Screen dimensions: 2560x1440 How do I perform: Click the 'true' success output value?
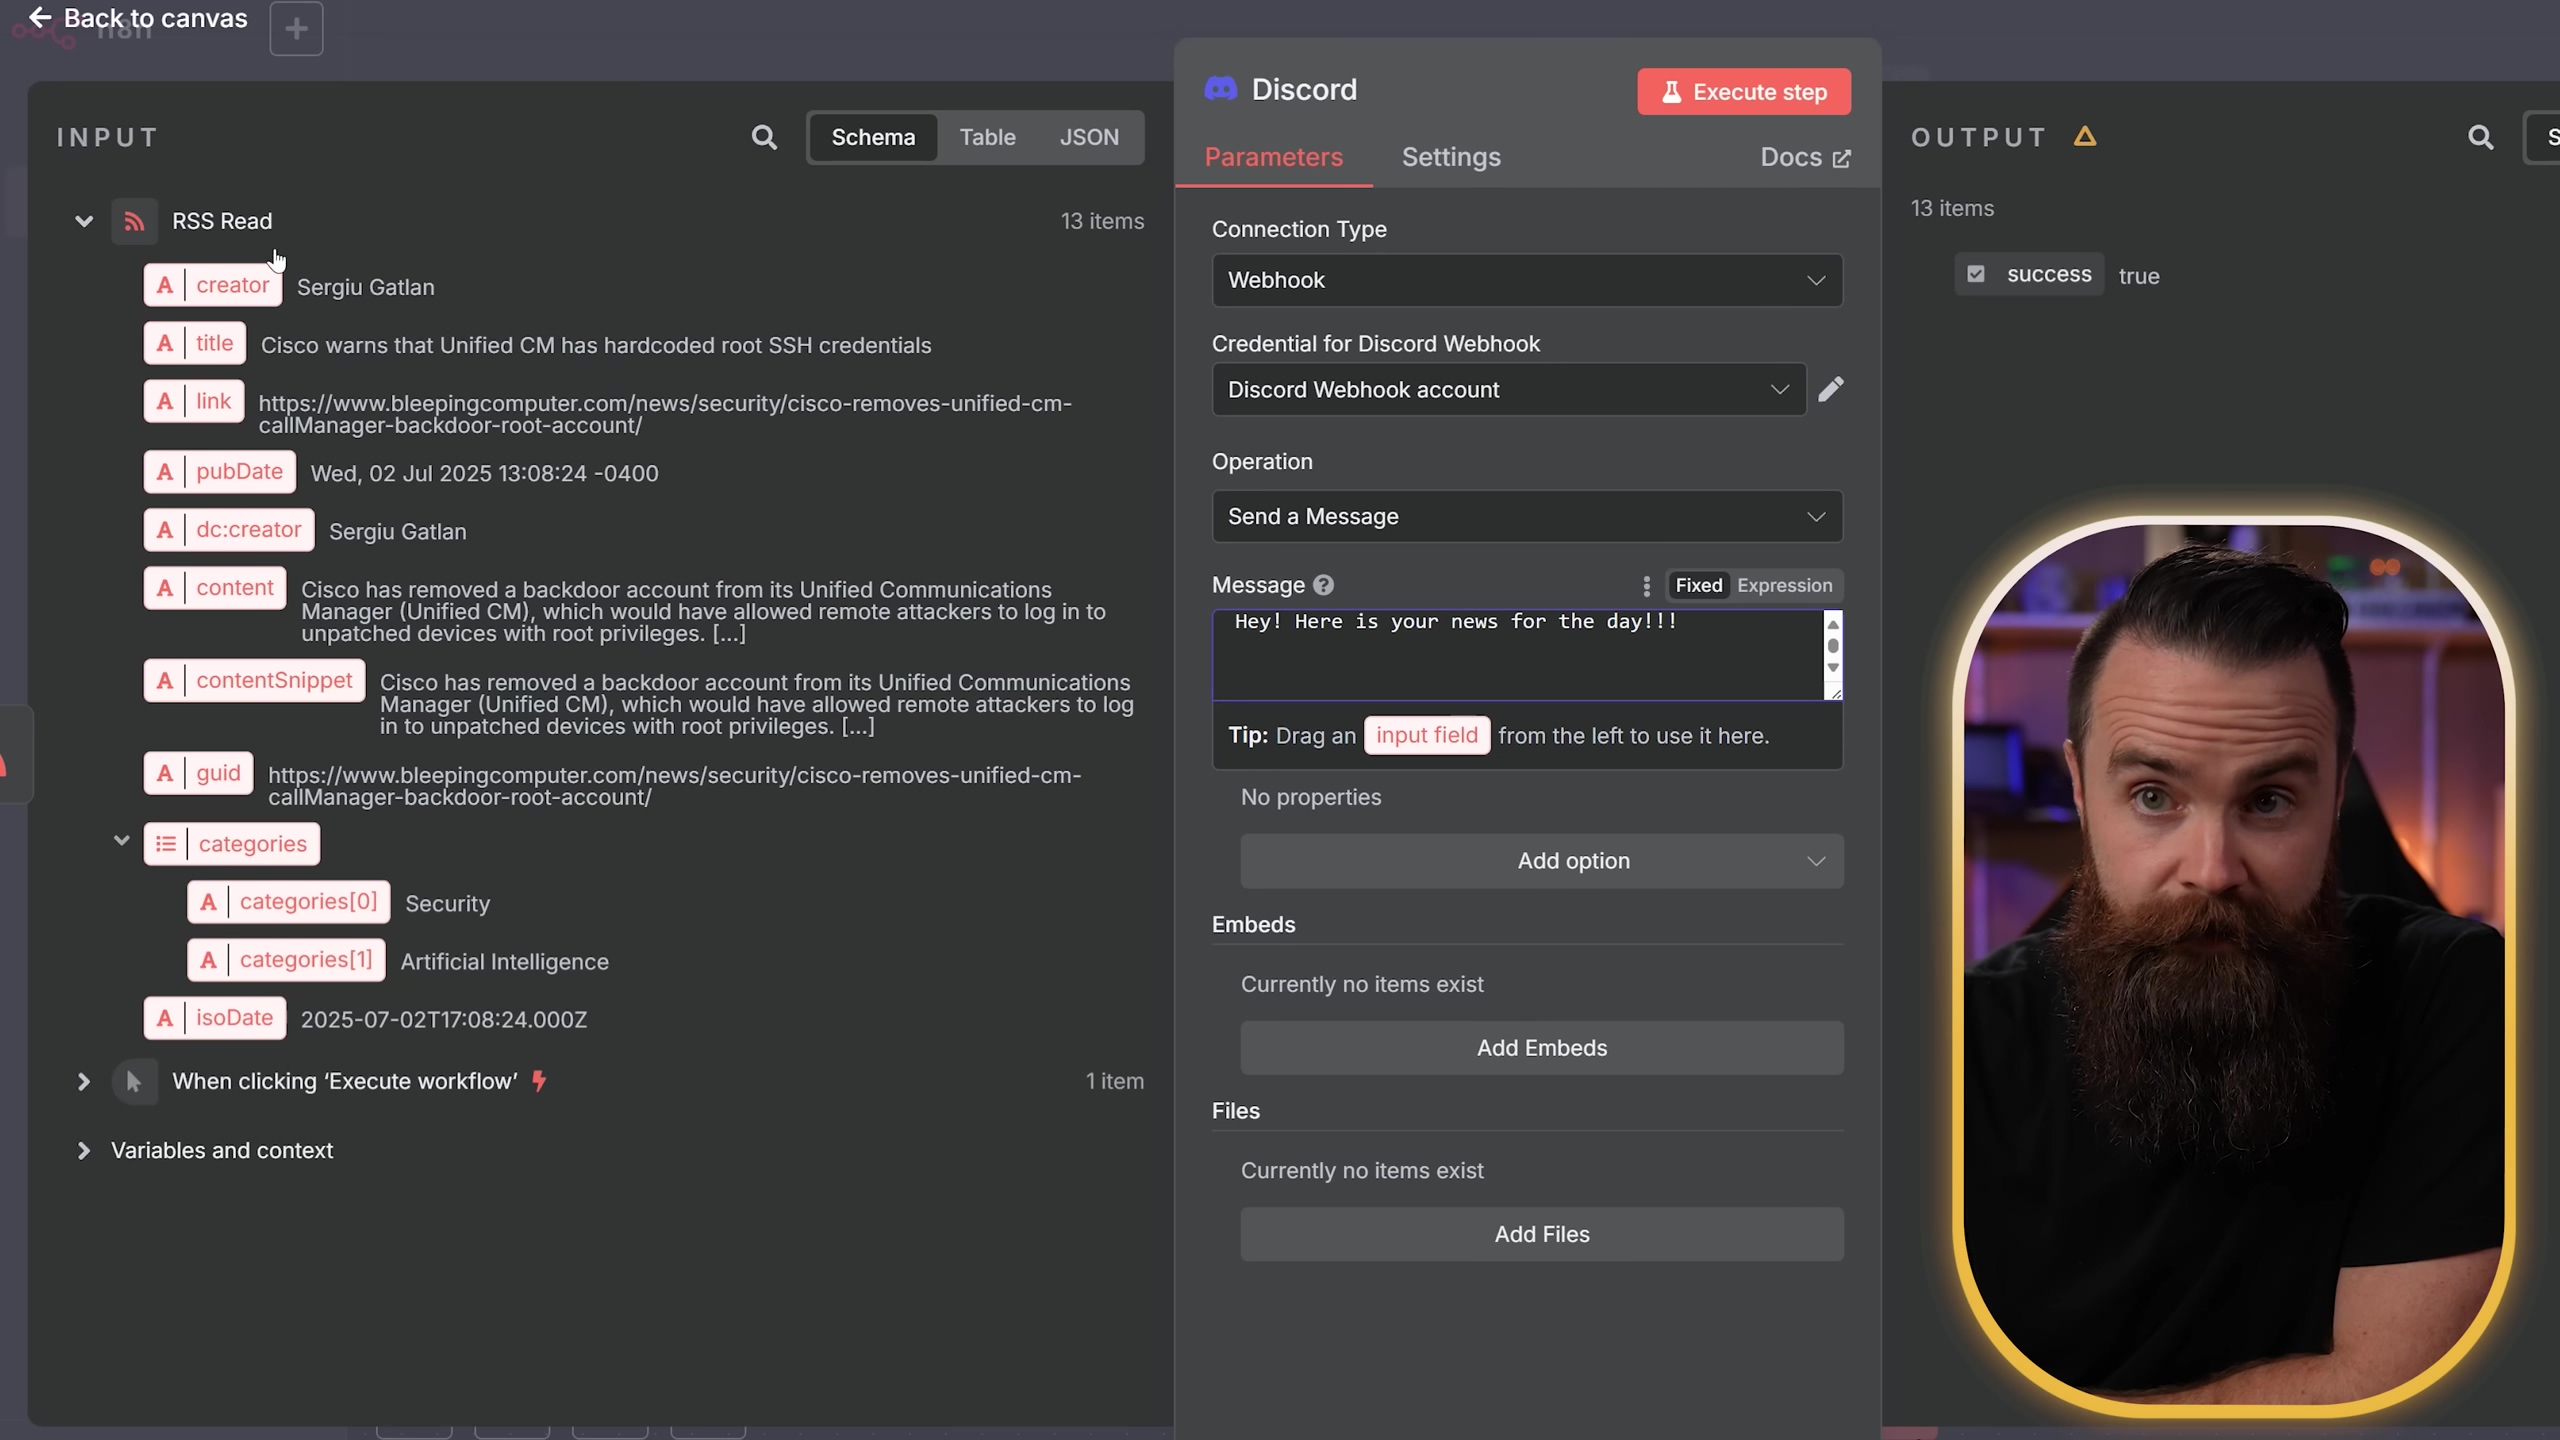pos(2138,276)
